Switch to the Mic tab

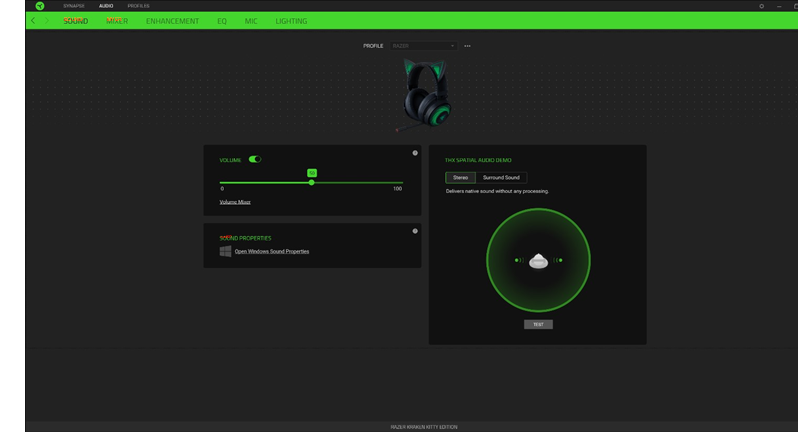point(251,21)
